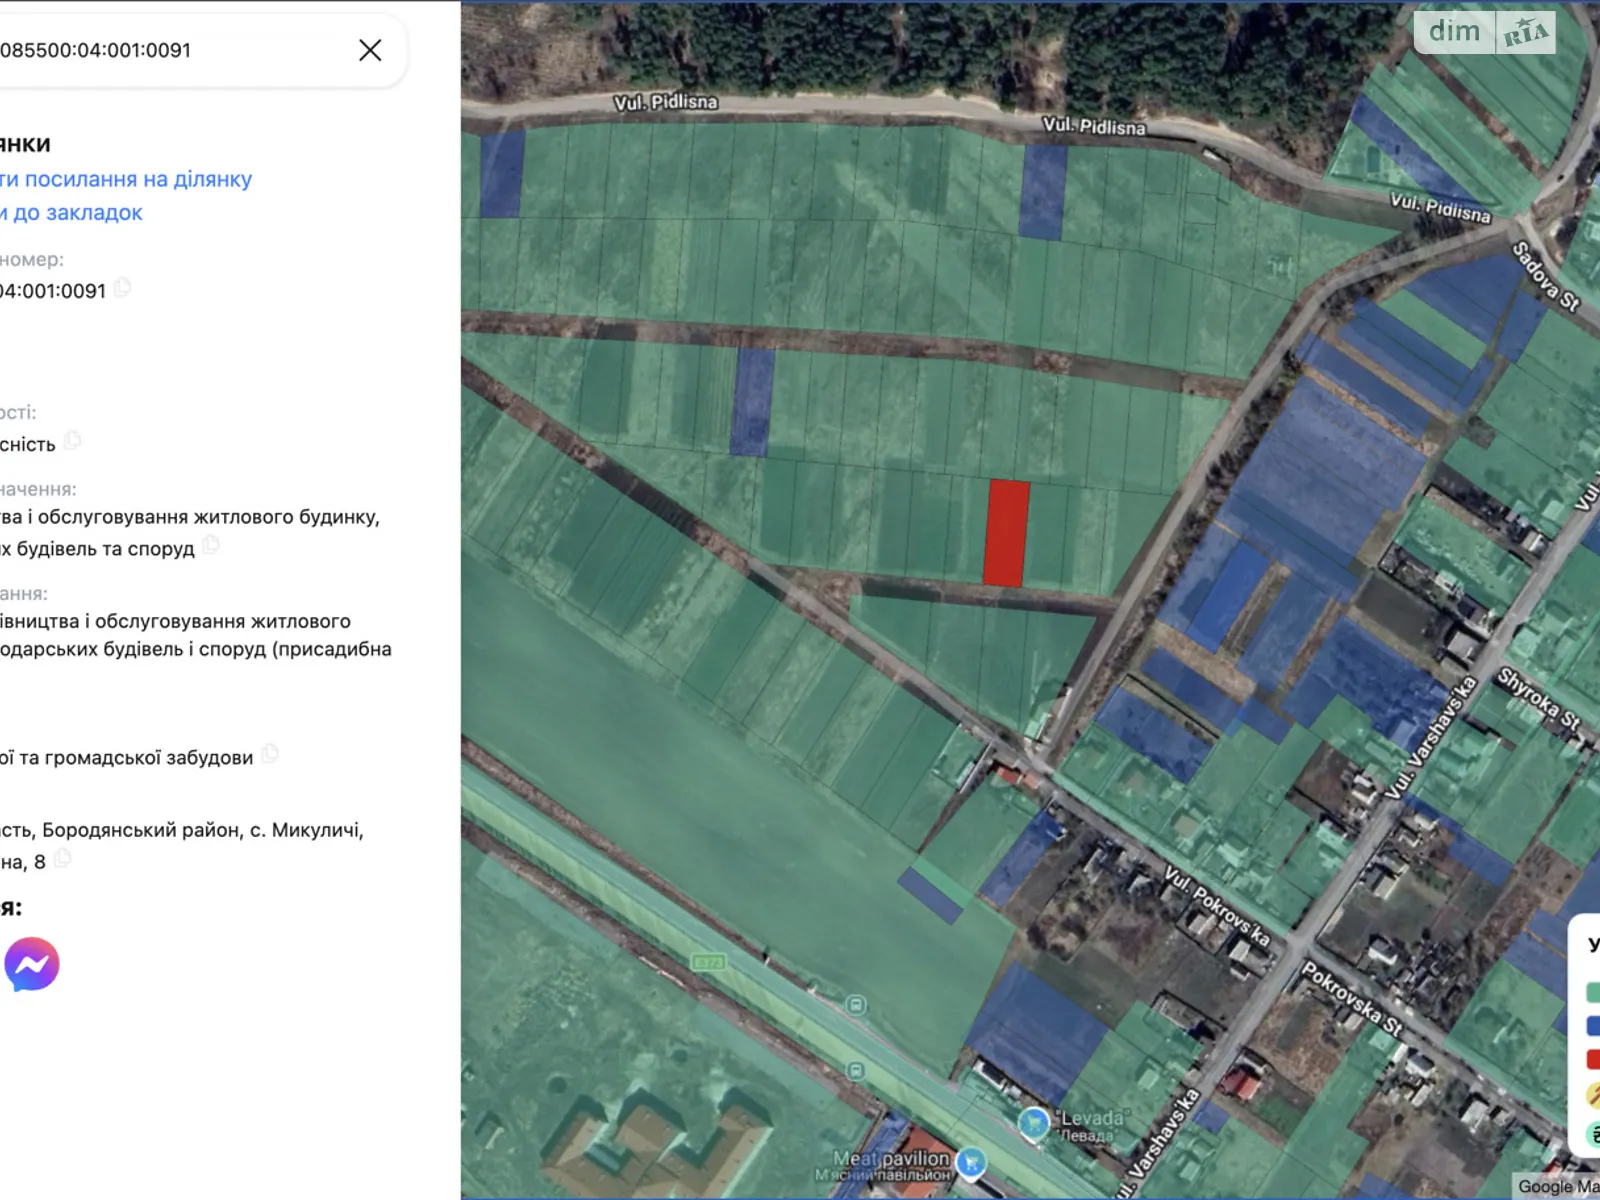Click the green legend color swatch

coord(1593,992)
